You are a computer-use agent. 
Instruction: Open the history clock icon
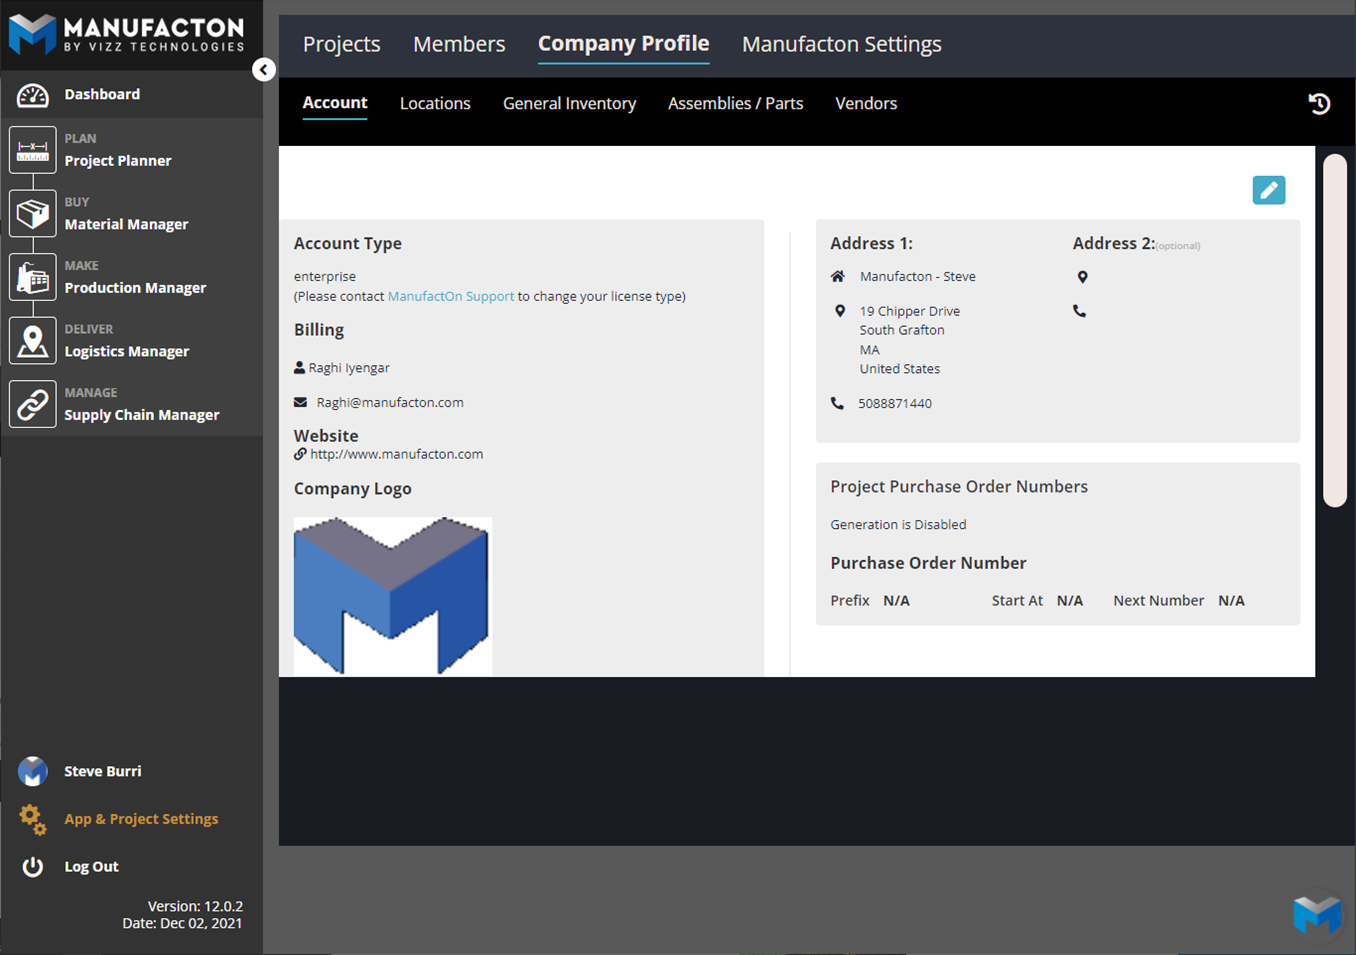click(x=1319, y=103)
